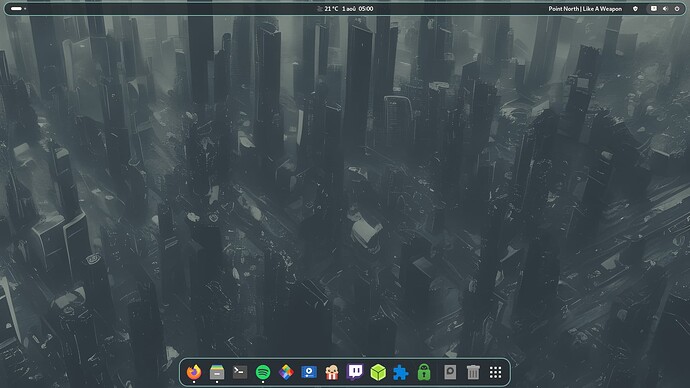Open the blue media player icon
The width and height of the screenshot is (690, 388).
pyautogui.click(x=309, y=372)
